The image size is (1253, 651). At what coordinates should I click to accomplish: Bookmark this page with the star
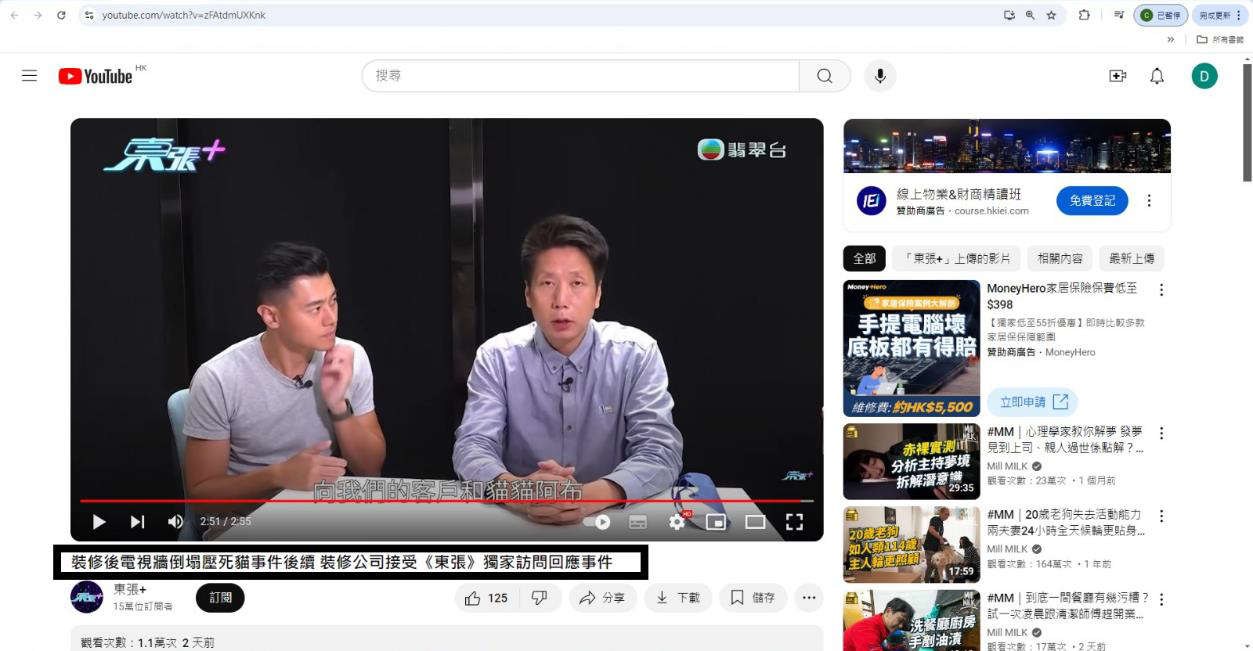1051,15
